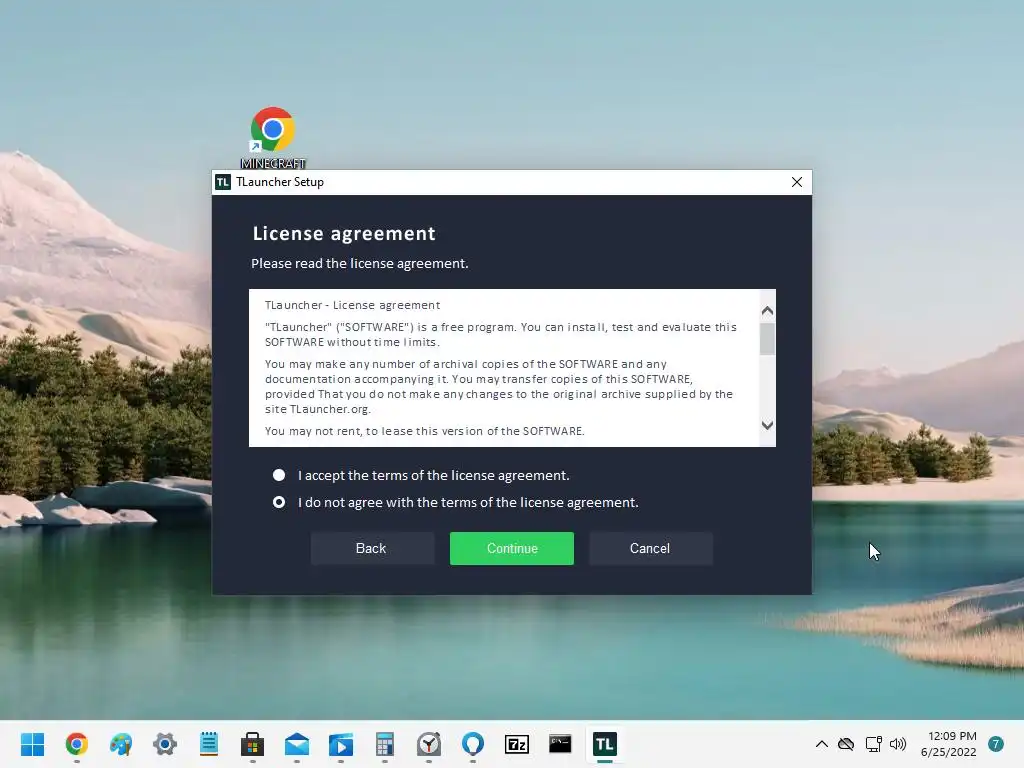Screen dimensions: 1024x768
Task: Open the lightbulb Tips app in taskbar
Action: tap(473, 744)
